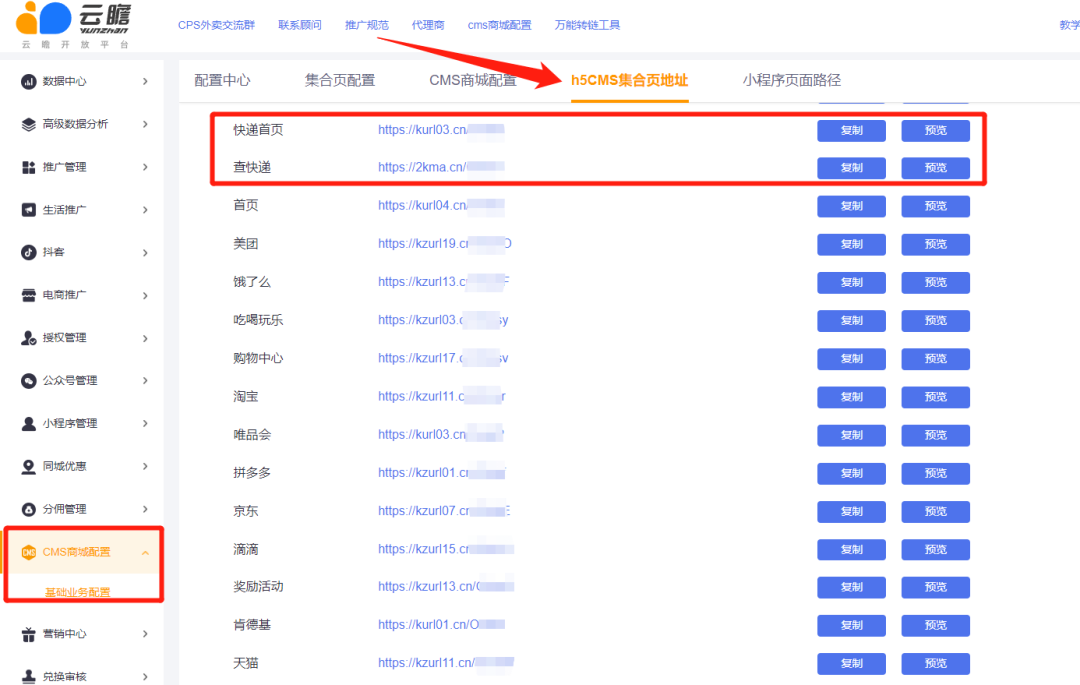Viewport: 1080px width, 685px height.
Task: Open the 美团 kzurl19 link
Action: (444, 244)
